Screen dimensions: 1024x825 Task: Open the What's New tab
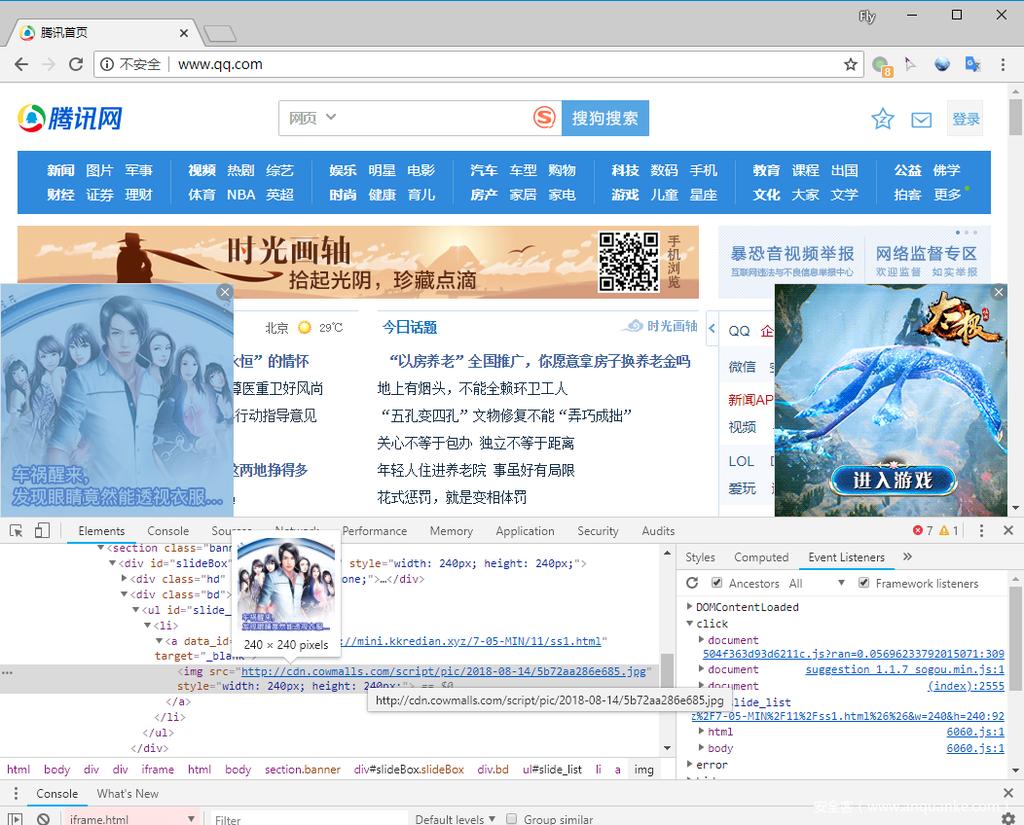(127, 793)
